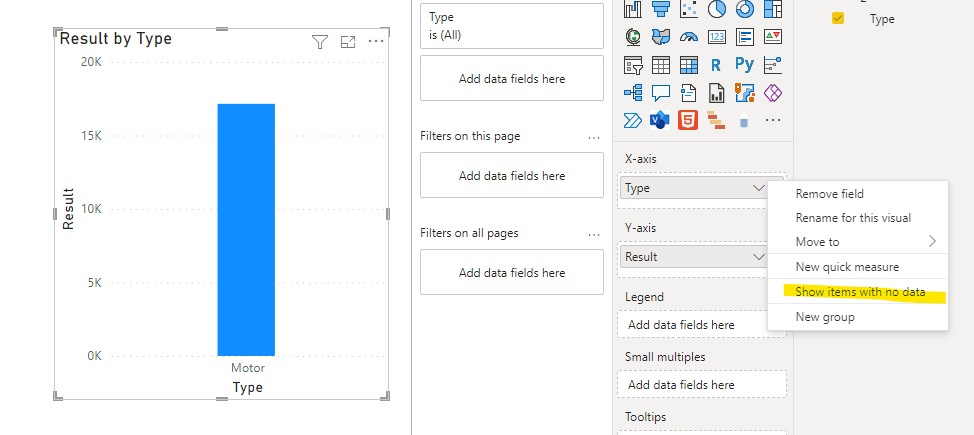The image size is (974, 435).
Task: Click Add data fields under Filters on this page
Action: (x=512, y=175)
